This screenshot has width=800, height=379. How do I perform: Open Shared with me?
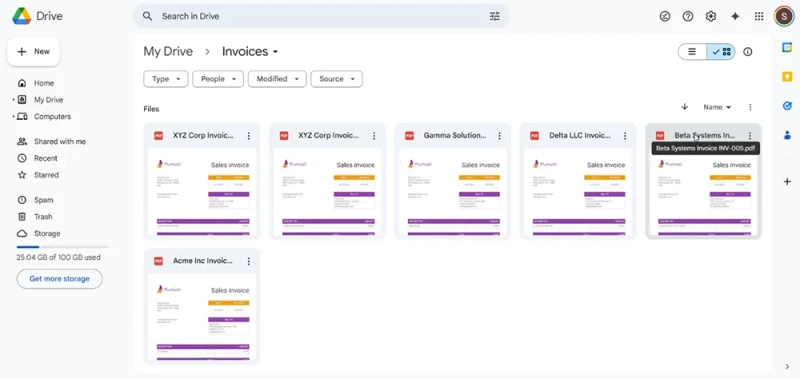[60, 142]
